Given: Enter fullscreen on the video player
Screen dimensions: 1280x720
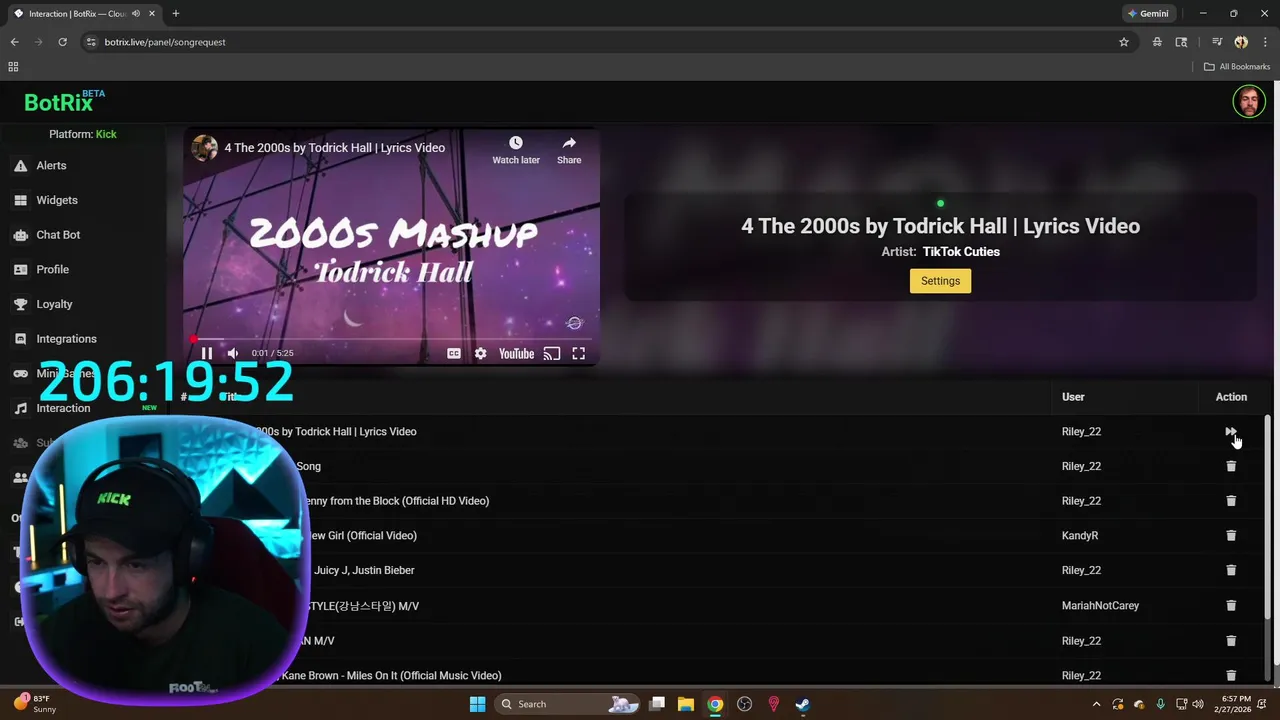Looking at the screenshot, I should pyautogui.click(x=578, y=353).
